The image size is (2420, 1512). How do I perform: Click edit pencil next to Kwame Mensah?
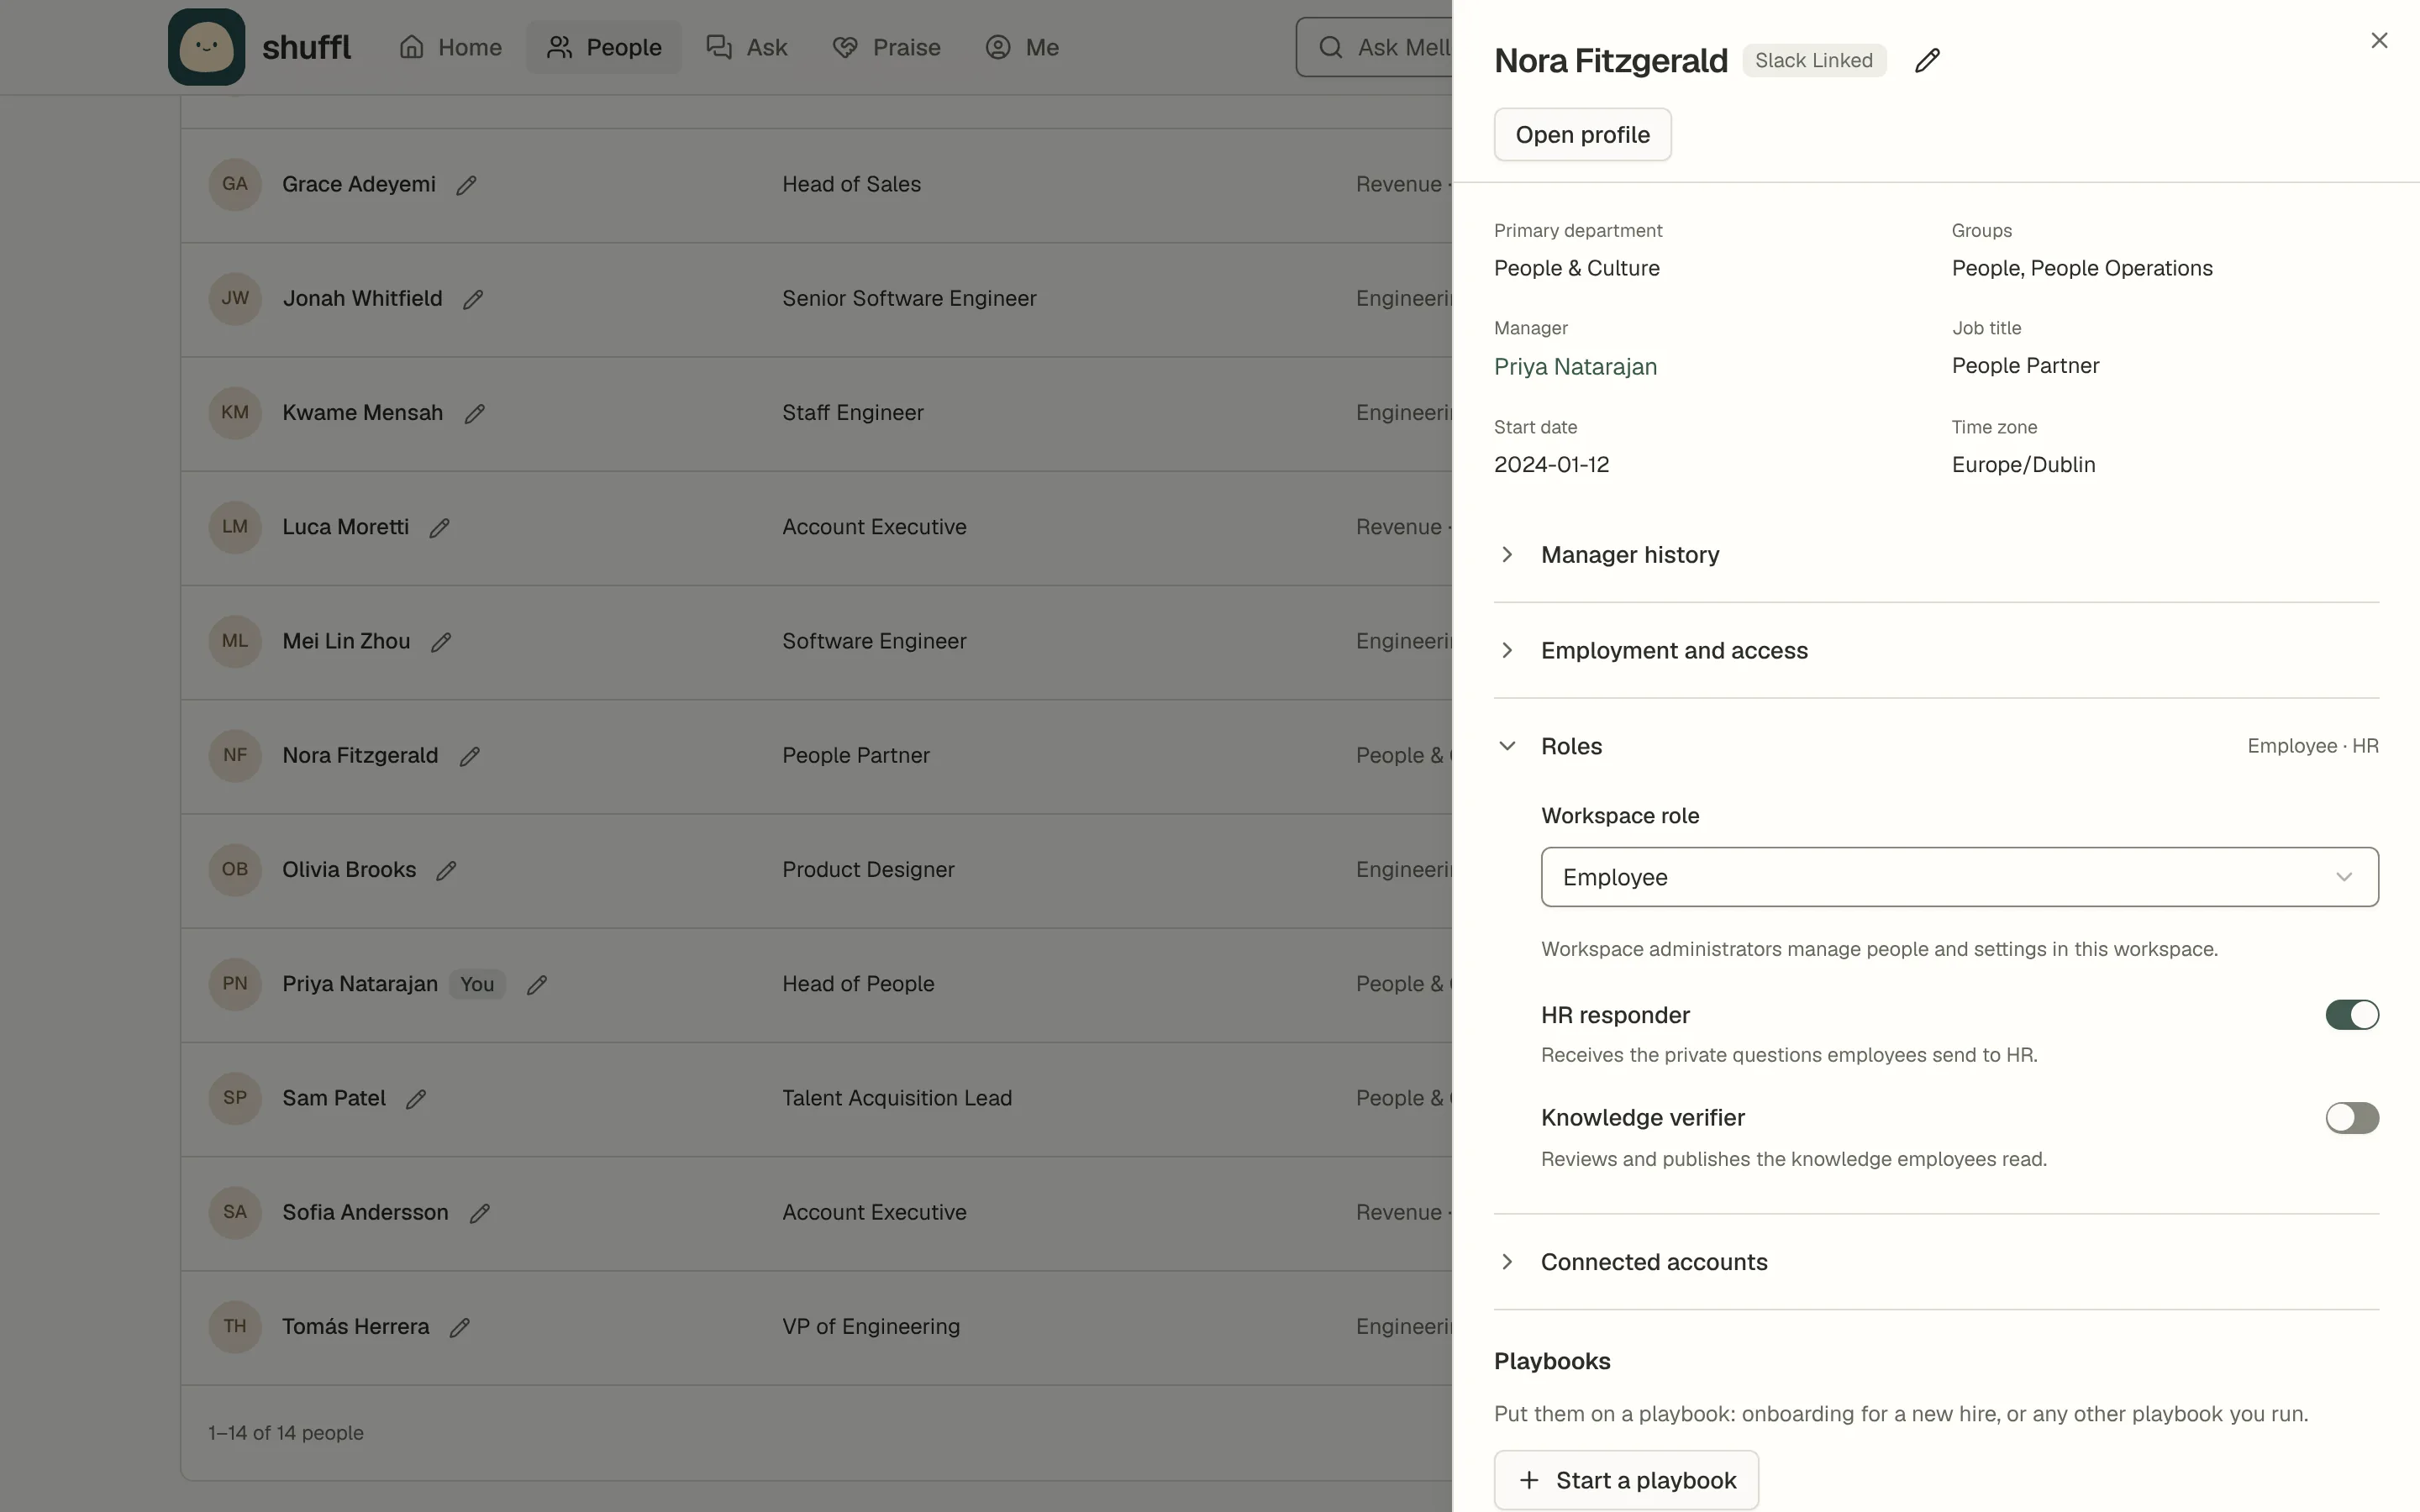474,413
